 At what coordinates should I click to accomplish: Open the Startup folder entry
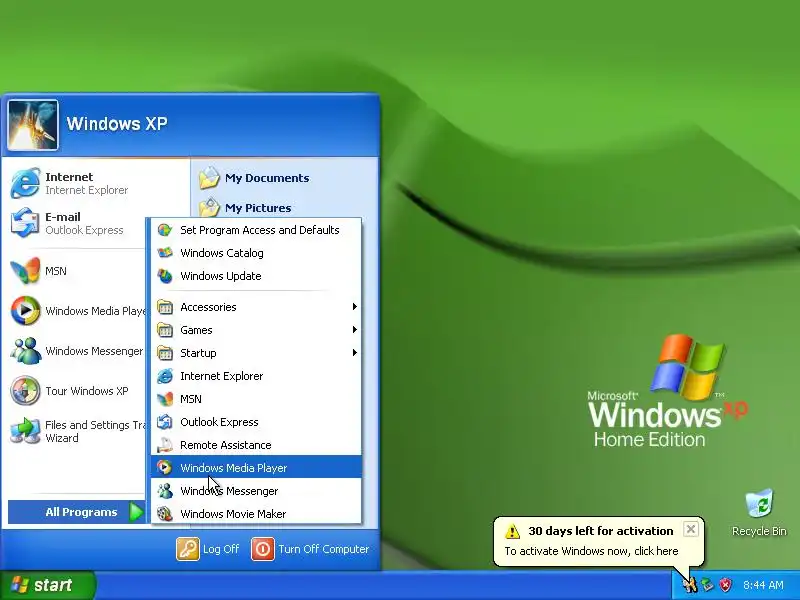256,353
